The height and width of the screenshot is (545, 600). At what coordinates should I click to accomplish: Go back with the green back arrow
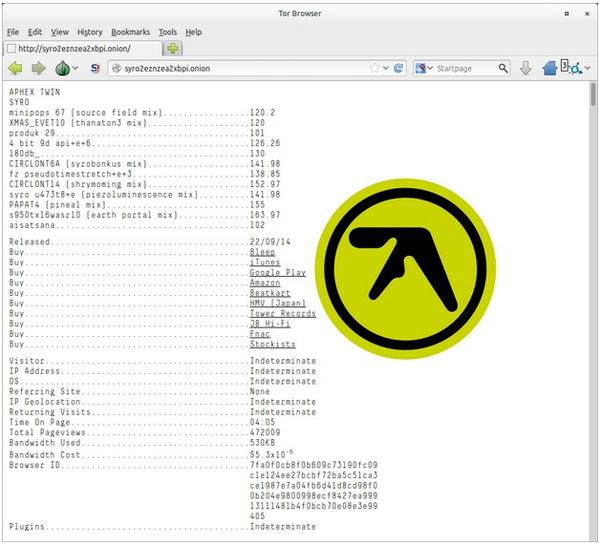[x=15, y=69]
